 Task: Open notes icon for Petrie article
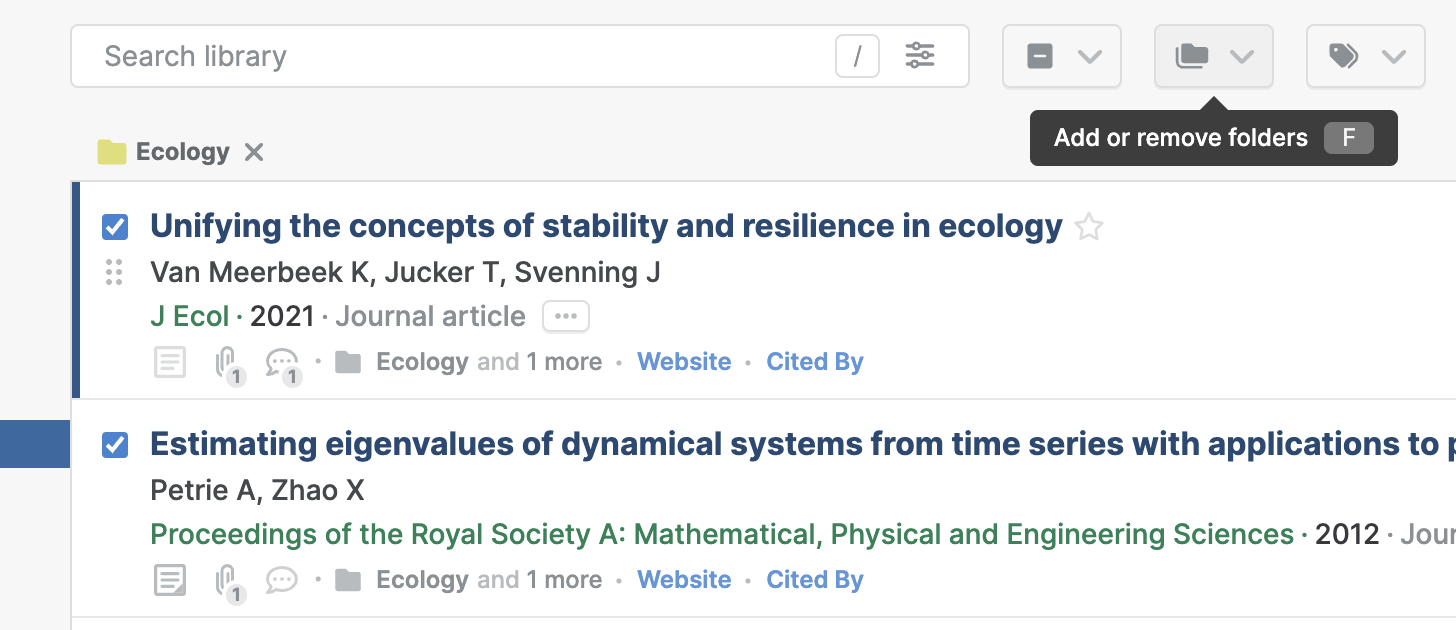170,580
